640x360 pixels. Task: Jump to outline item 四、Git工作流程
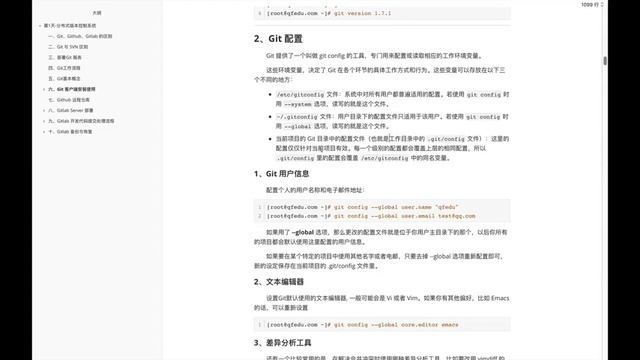[64, 68]
